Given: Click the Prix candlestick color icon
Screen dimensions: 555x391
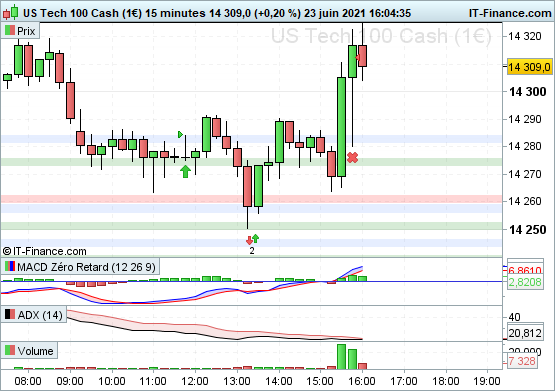Looking at the screenshot, I should [10, 31].
